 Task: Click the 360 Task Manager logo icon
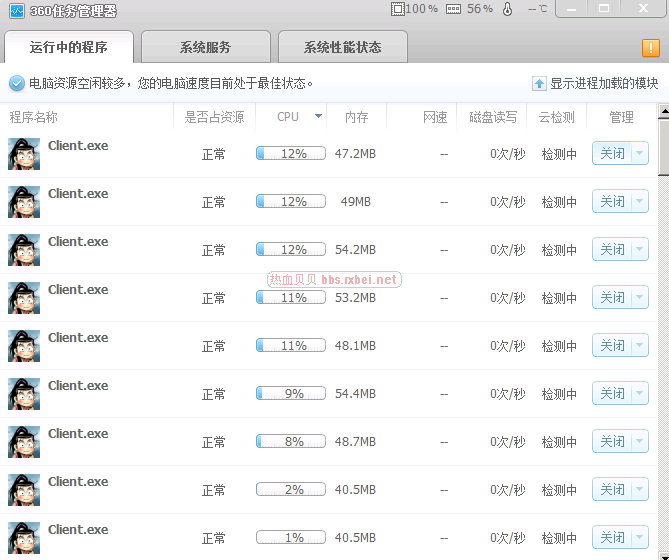click(x=16, y=11)
